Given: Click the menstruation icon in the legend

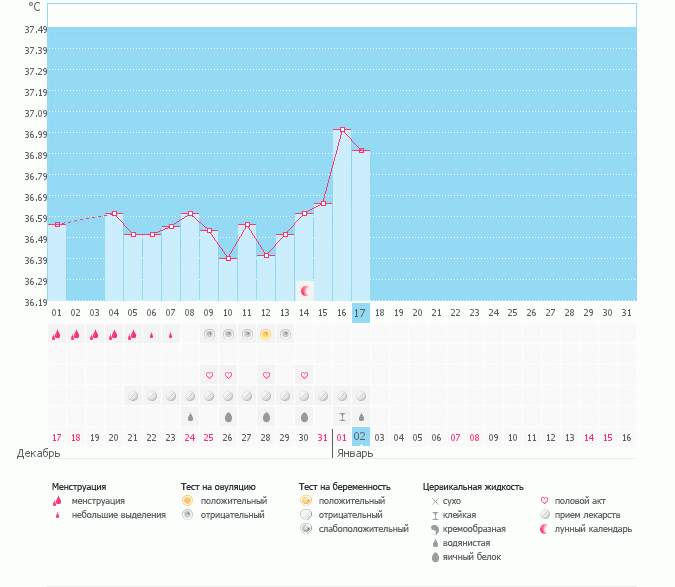Looking at the screenshot, I should (57, 501).
